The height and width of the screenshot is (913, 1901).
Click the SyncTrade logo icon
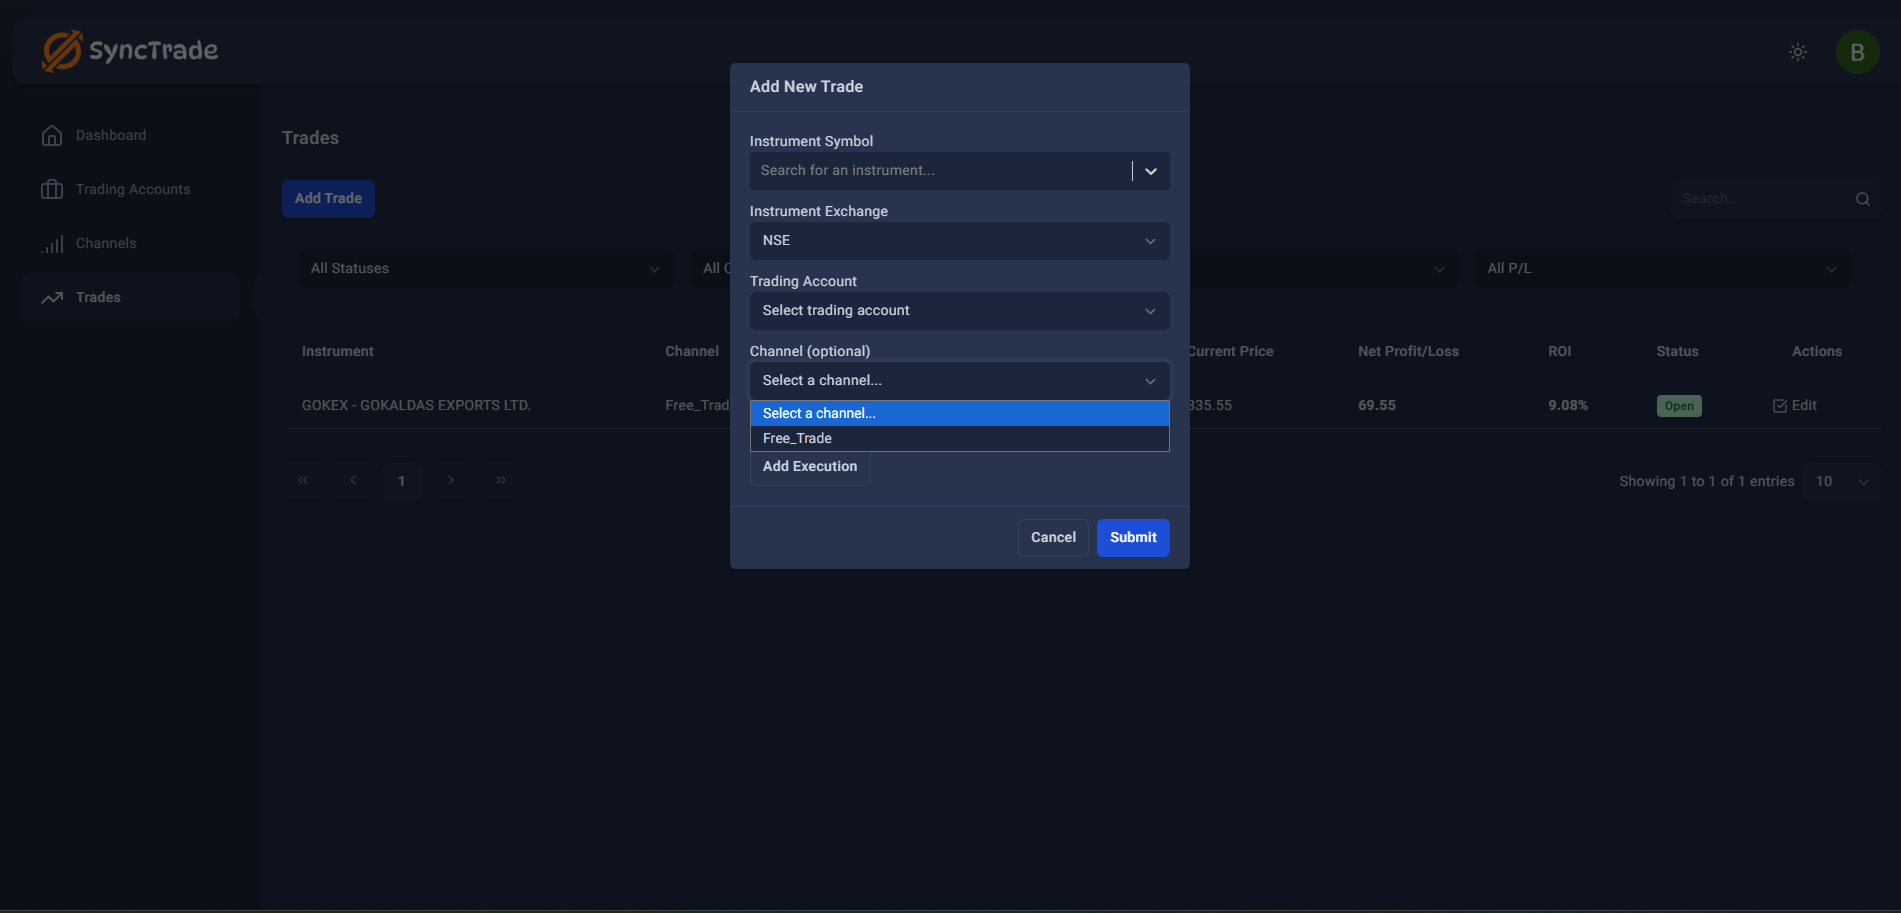coord(61,51)
